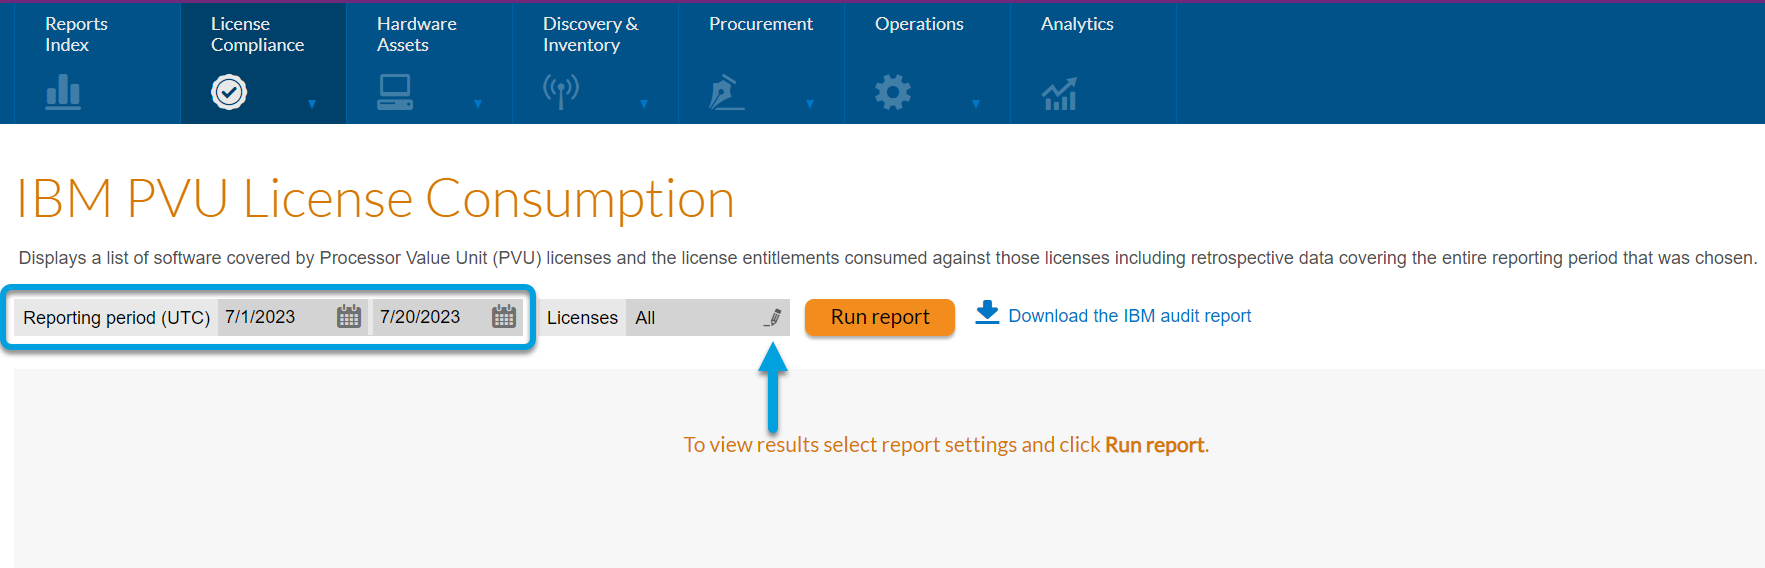
Task: Select the Operations menu label
Action: point(919,24)
